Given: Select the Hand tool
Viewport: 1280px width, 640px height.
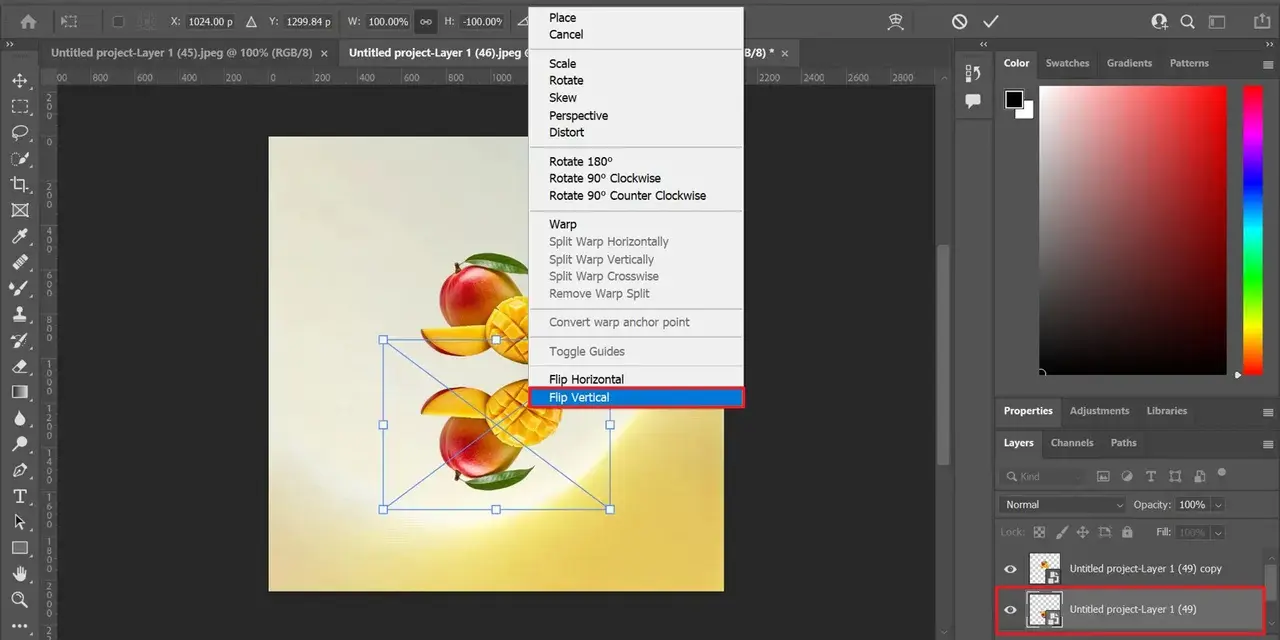Looking at the screenshot, I should [19, 574].
